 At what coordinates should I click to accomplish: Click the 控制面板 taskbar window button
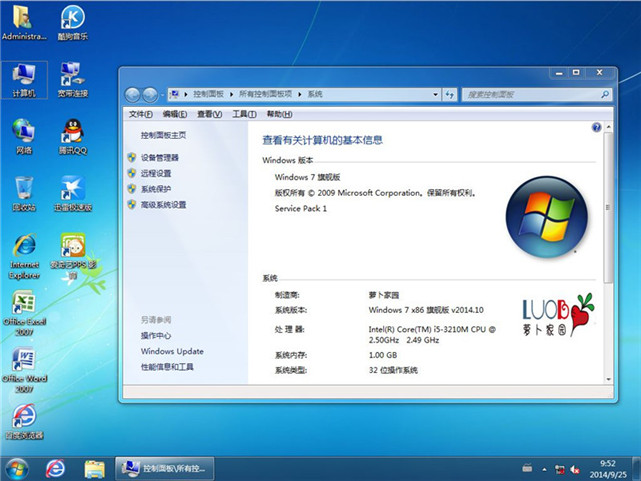165,468
